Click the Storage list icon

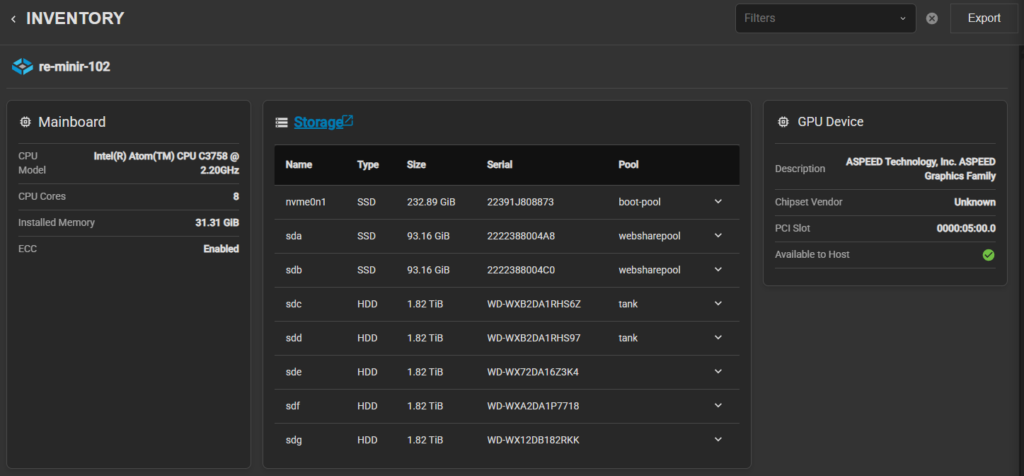click(x=281, y=122)
